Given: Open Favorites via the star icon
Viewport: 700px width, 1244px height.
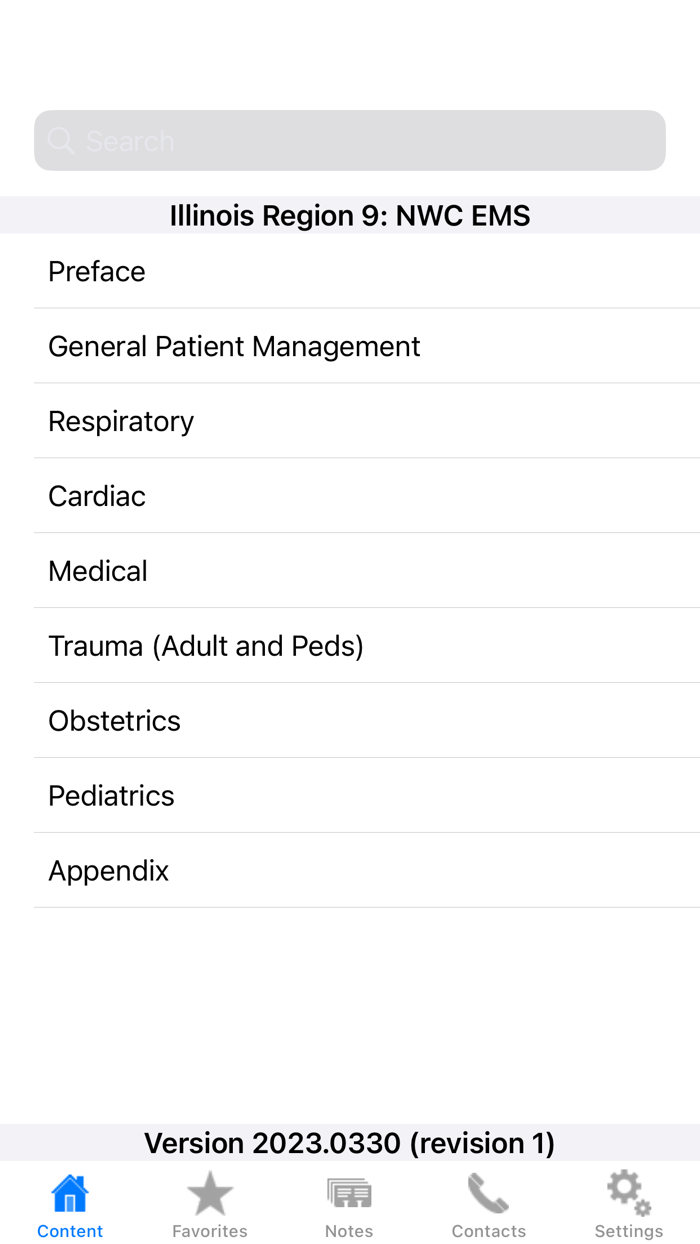Looking at the screenshot, I should click(x=210, y=1193).
